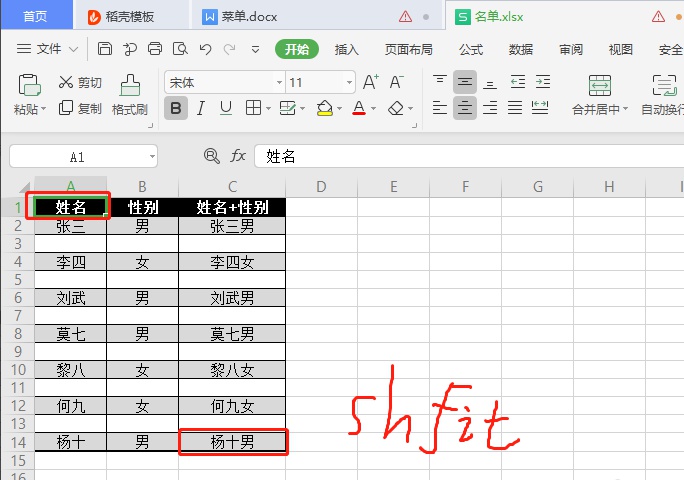684x480 pixels.
Task: Switch to the 数据 (Data) tab
Action: 520,49
